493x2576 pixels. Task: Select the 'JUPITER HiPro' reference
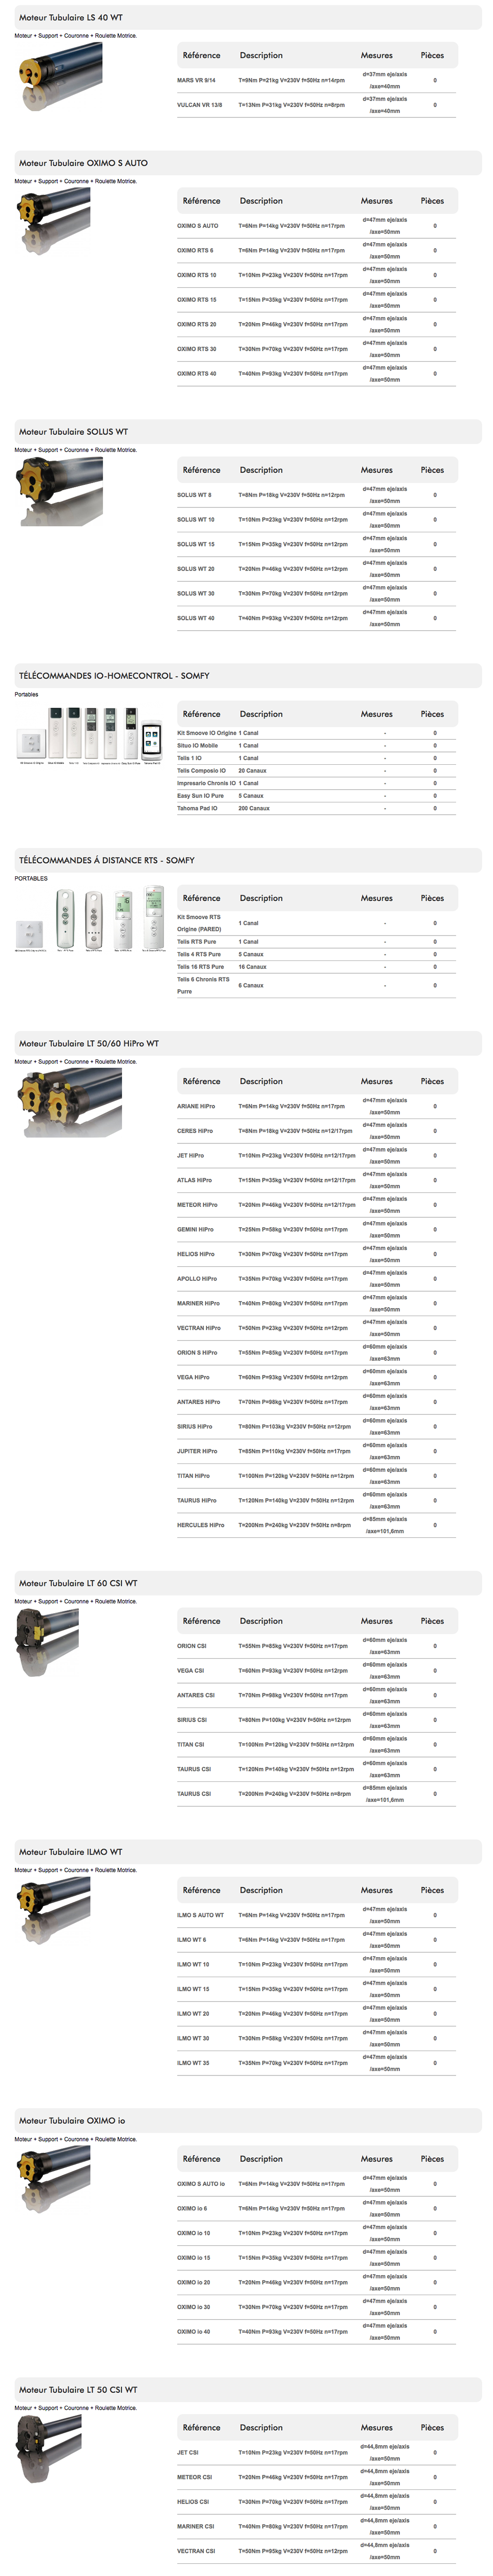click(197, 1452)
